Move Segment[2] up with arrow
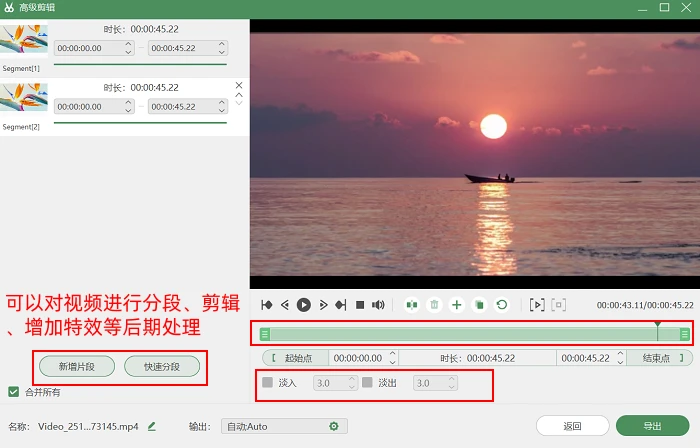Viewport: 700px width, 448px height. click(239, 95)
